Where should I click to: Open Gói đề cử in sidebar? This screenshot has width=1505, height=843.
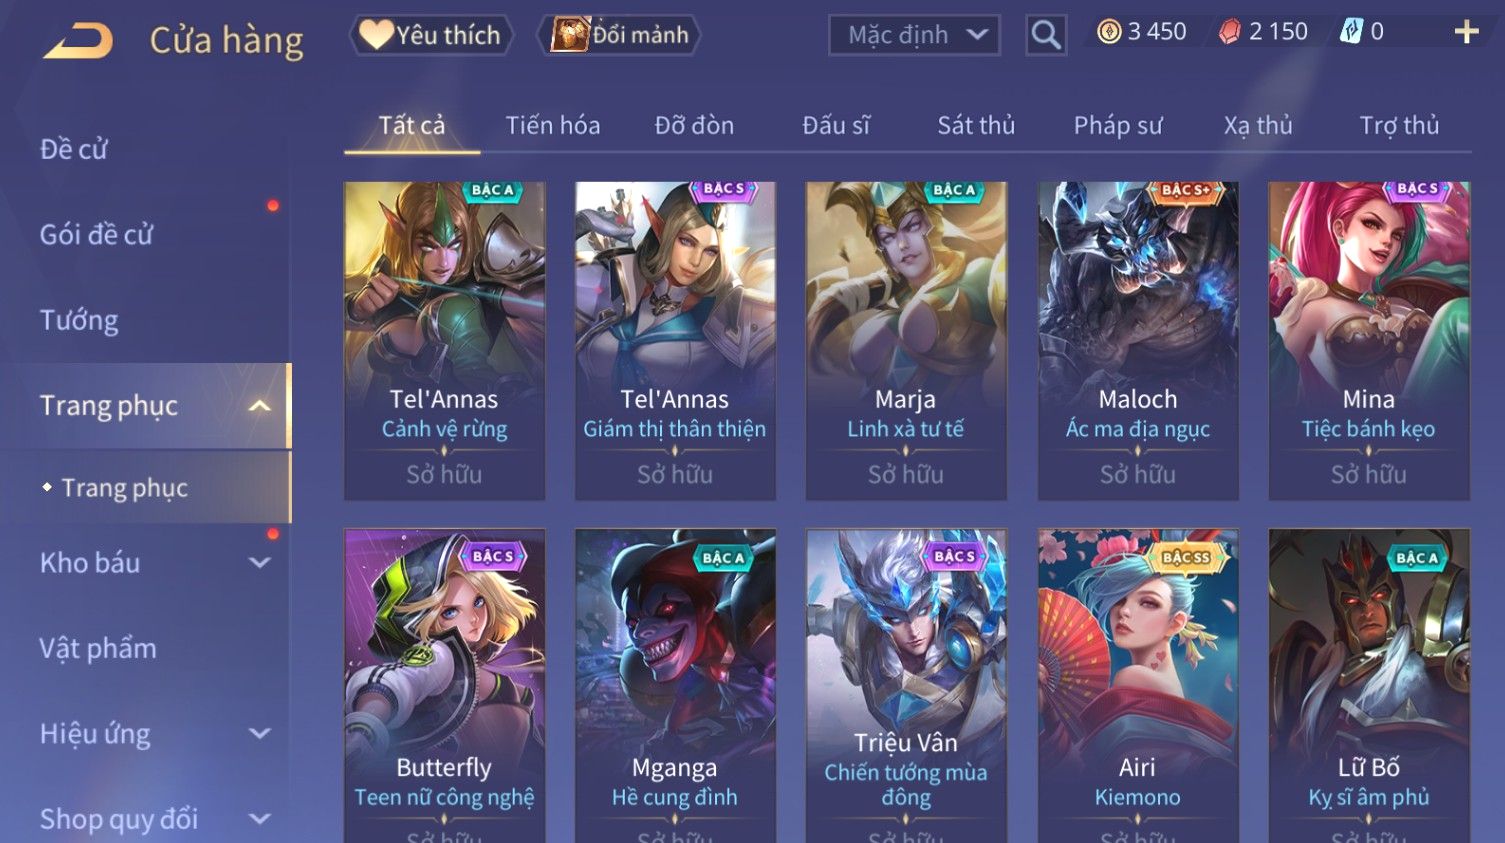[96, 235]
